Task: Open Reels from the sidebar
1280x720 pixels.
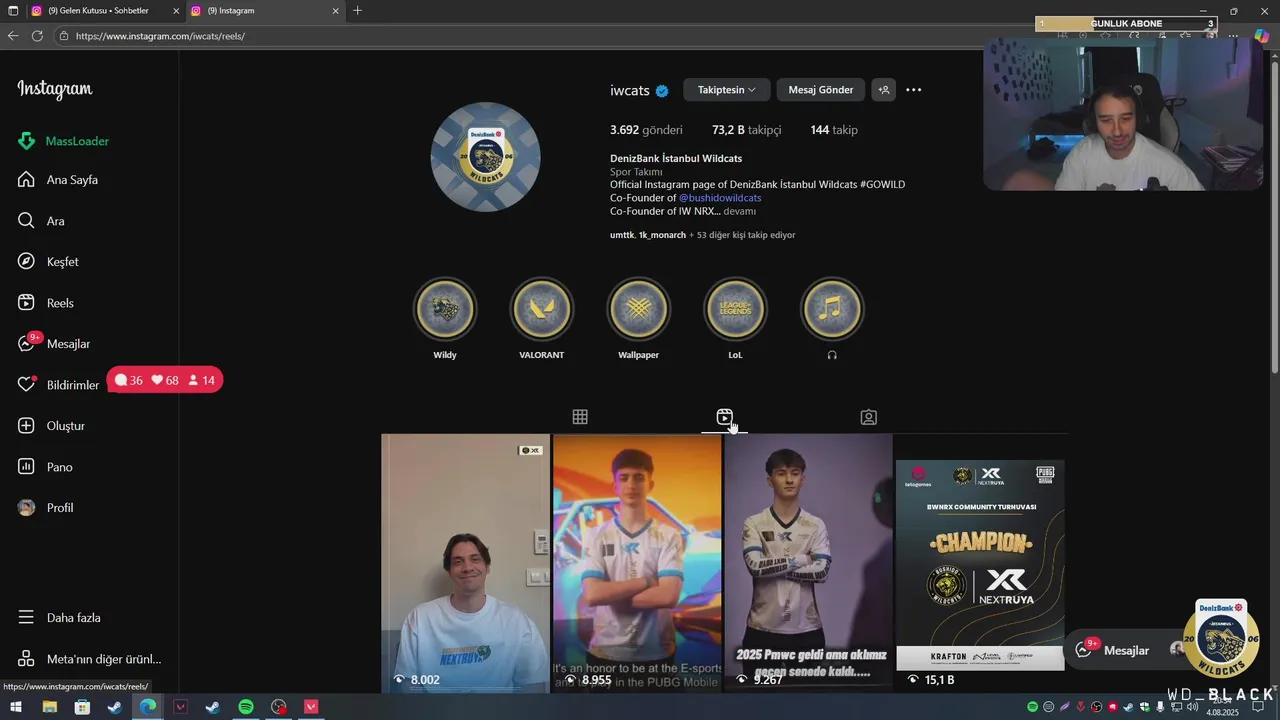Action: 46,303
